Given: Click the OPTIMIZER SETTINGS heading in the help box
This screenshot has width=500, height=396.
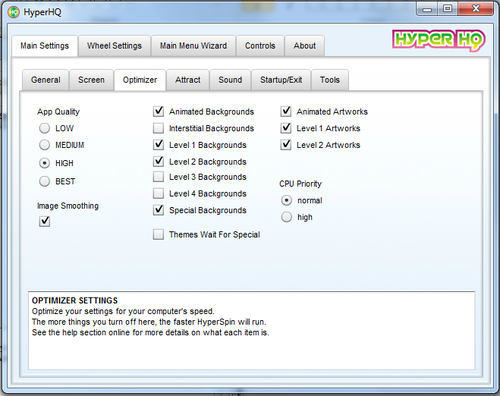Looking at the screenshot, I should point(75,301).
